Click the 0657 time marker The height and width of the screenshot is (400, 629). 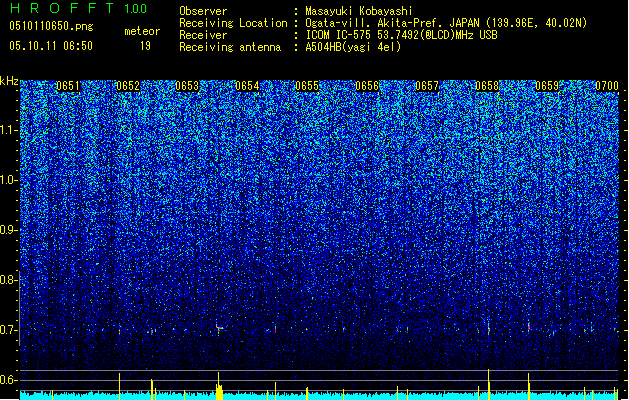[427, 86]
